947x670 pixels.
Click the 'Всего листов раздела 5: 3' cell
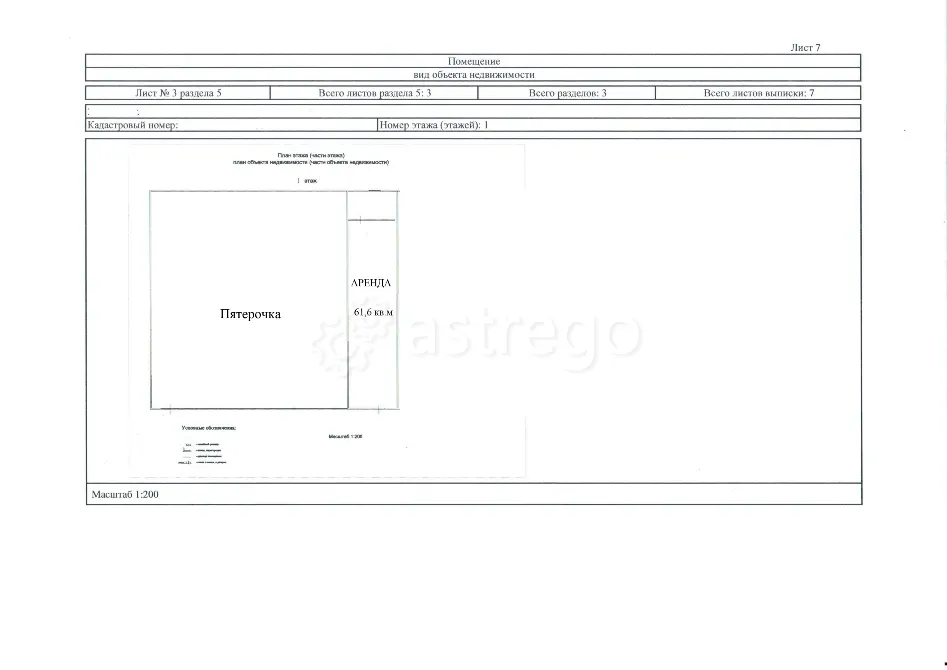[x=374, y=93]
